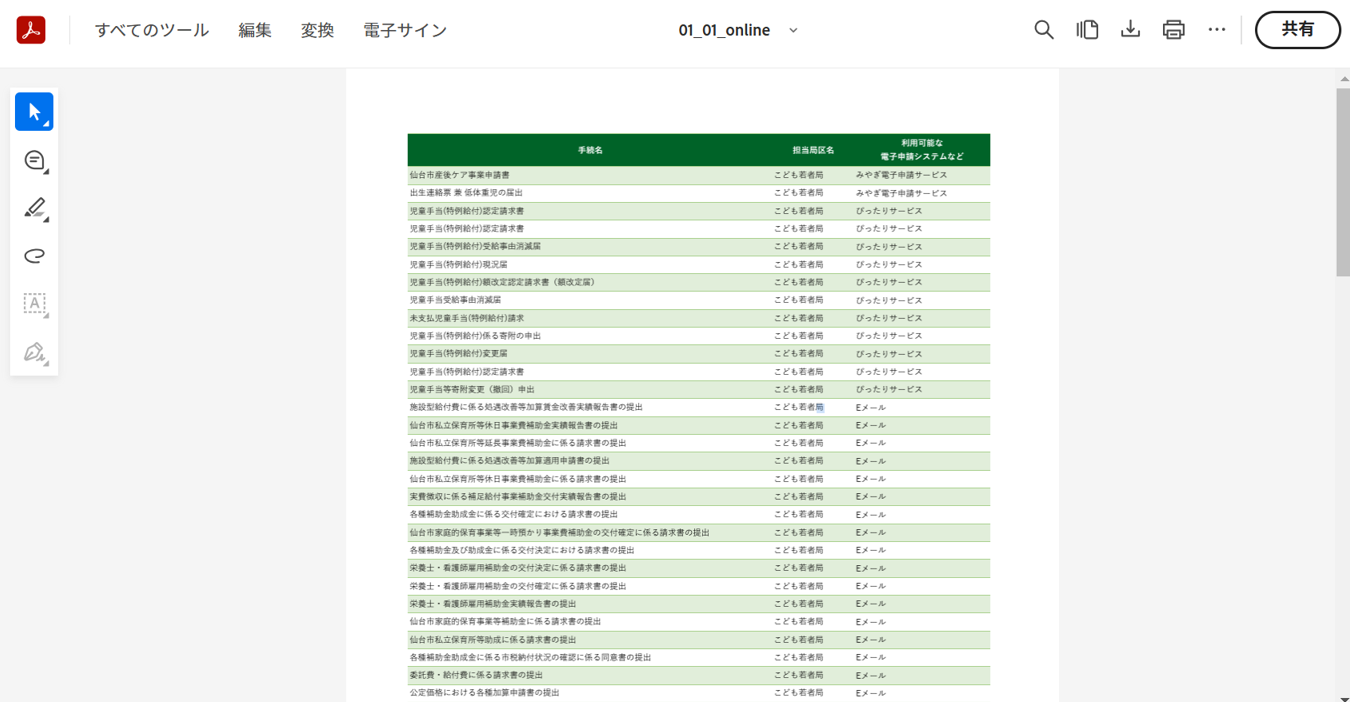Click the vertical scrollbar thumb

click(1343, 180)
